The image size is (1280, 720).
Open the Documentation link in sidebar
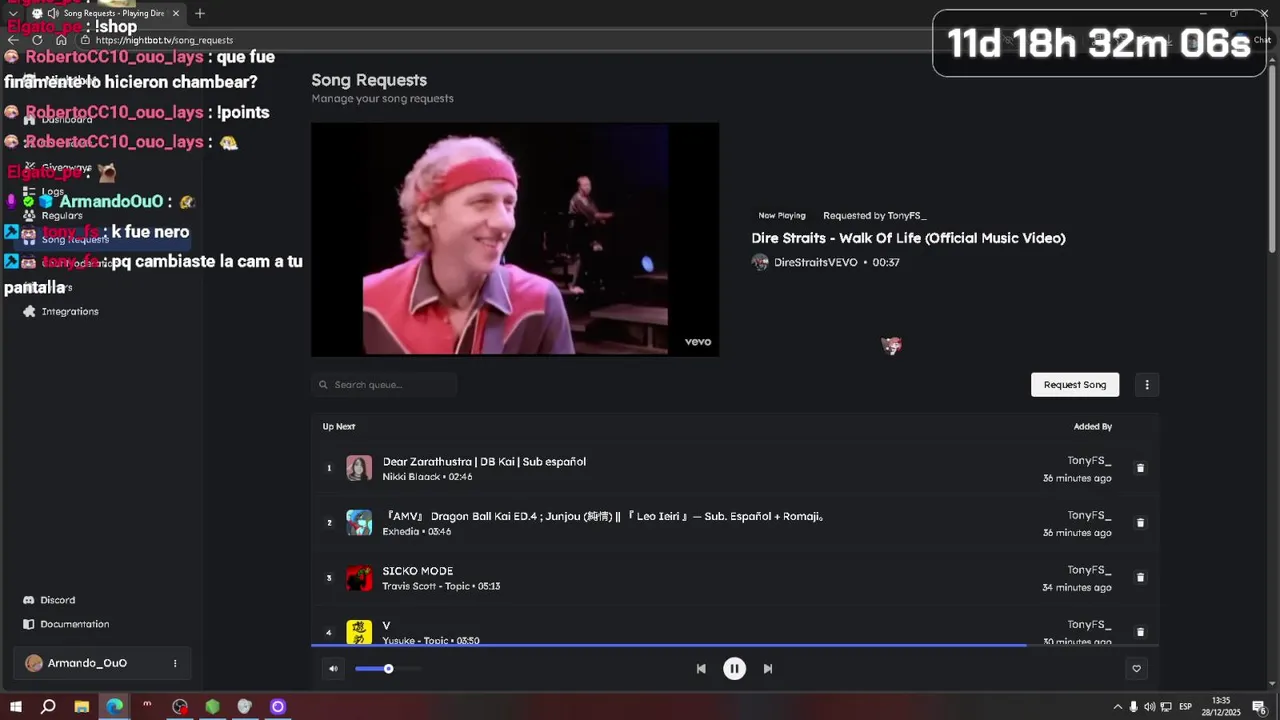[x=75, y=624]
